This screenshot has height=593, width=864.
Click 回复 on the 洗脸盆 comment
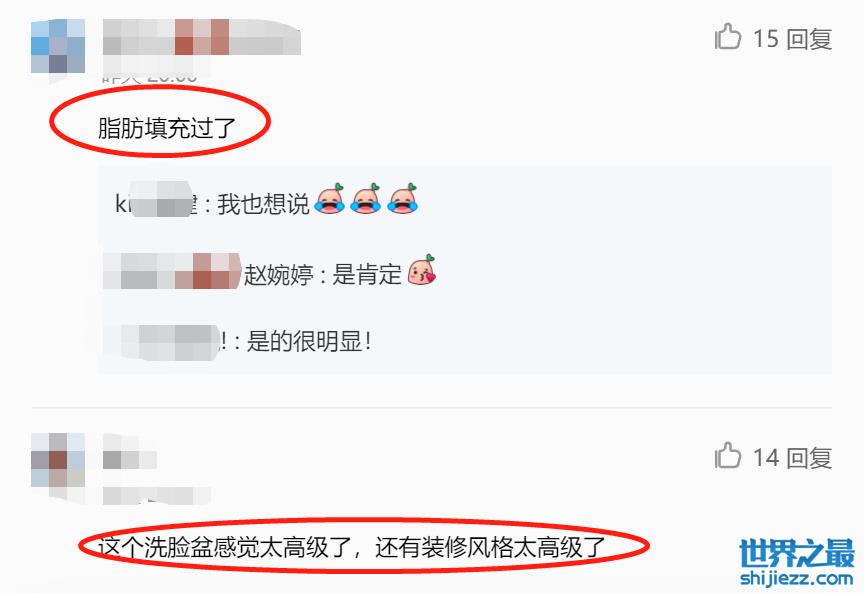809,458
